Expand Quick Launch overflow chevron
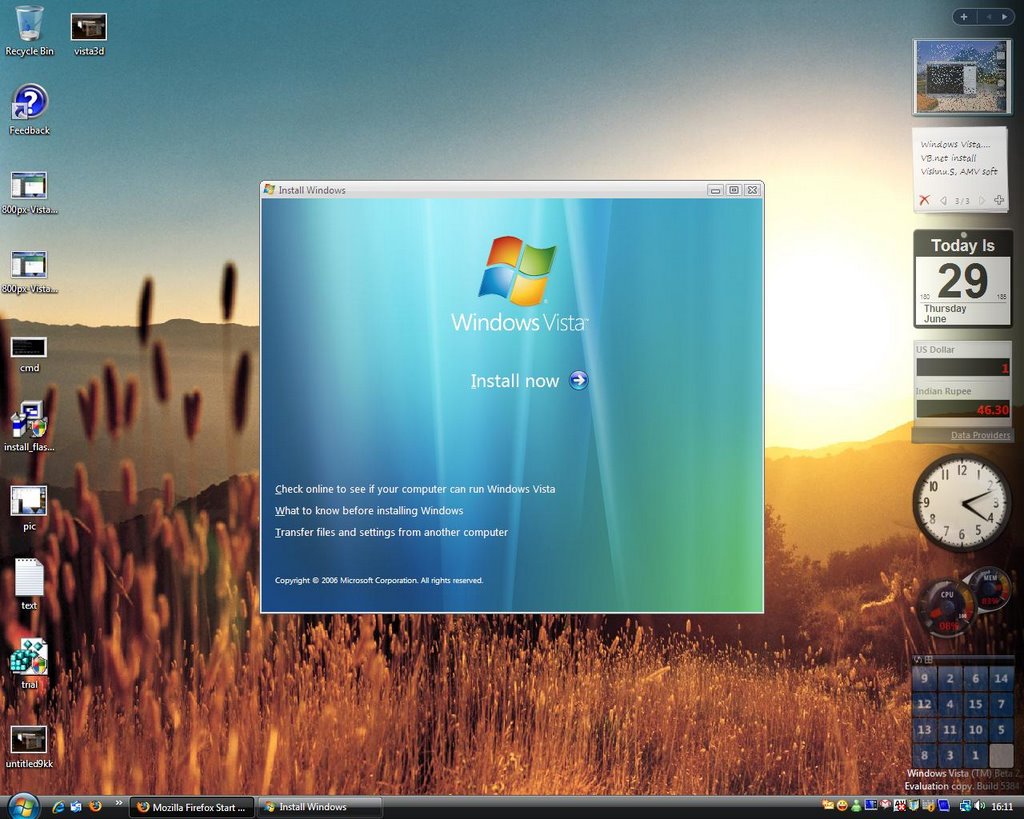The height and width of the screenshot is (819, 1024). click(x=118, y=803)
